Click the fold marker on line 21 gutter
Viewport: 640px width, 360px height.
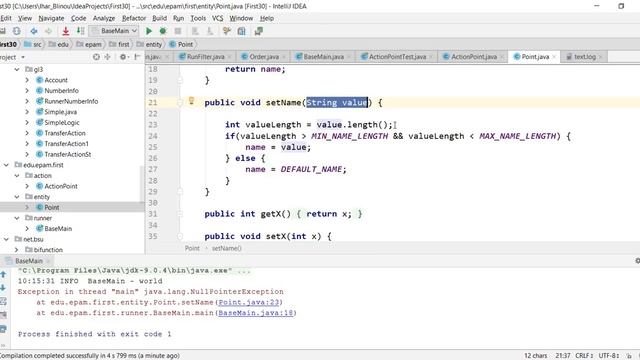(x=180, y=102)
